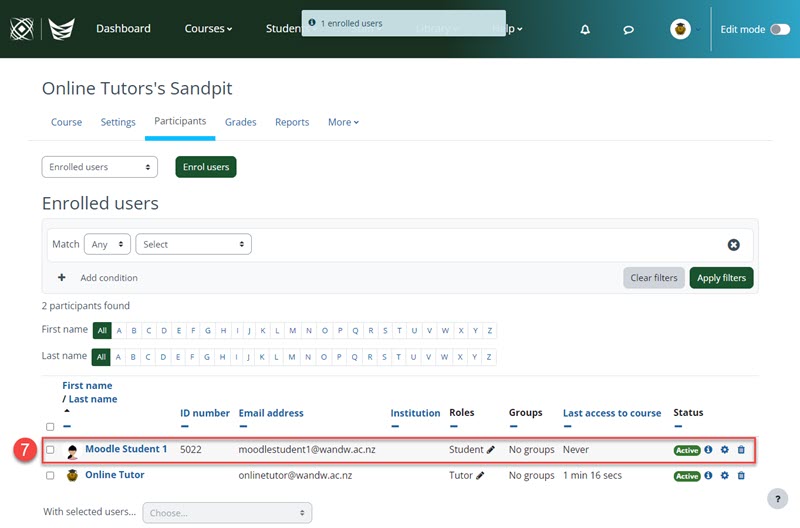Hide the Email address column

coord(243,426)
